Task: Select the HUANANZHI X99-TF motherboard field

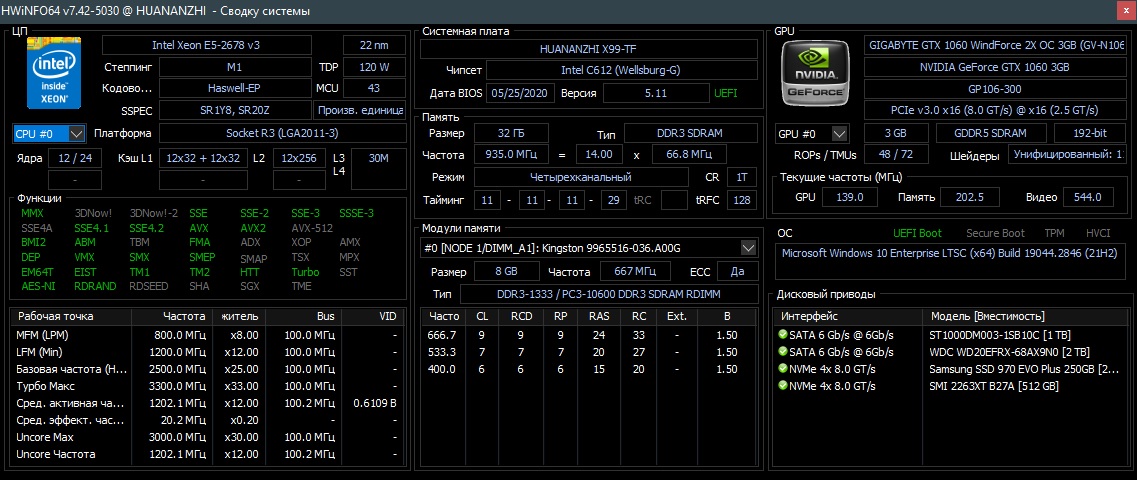Action: tap(589, 49)
